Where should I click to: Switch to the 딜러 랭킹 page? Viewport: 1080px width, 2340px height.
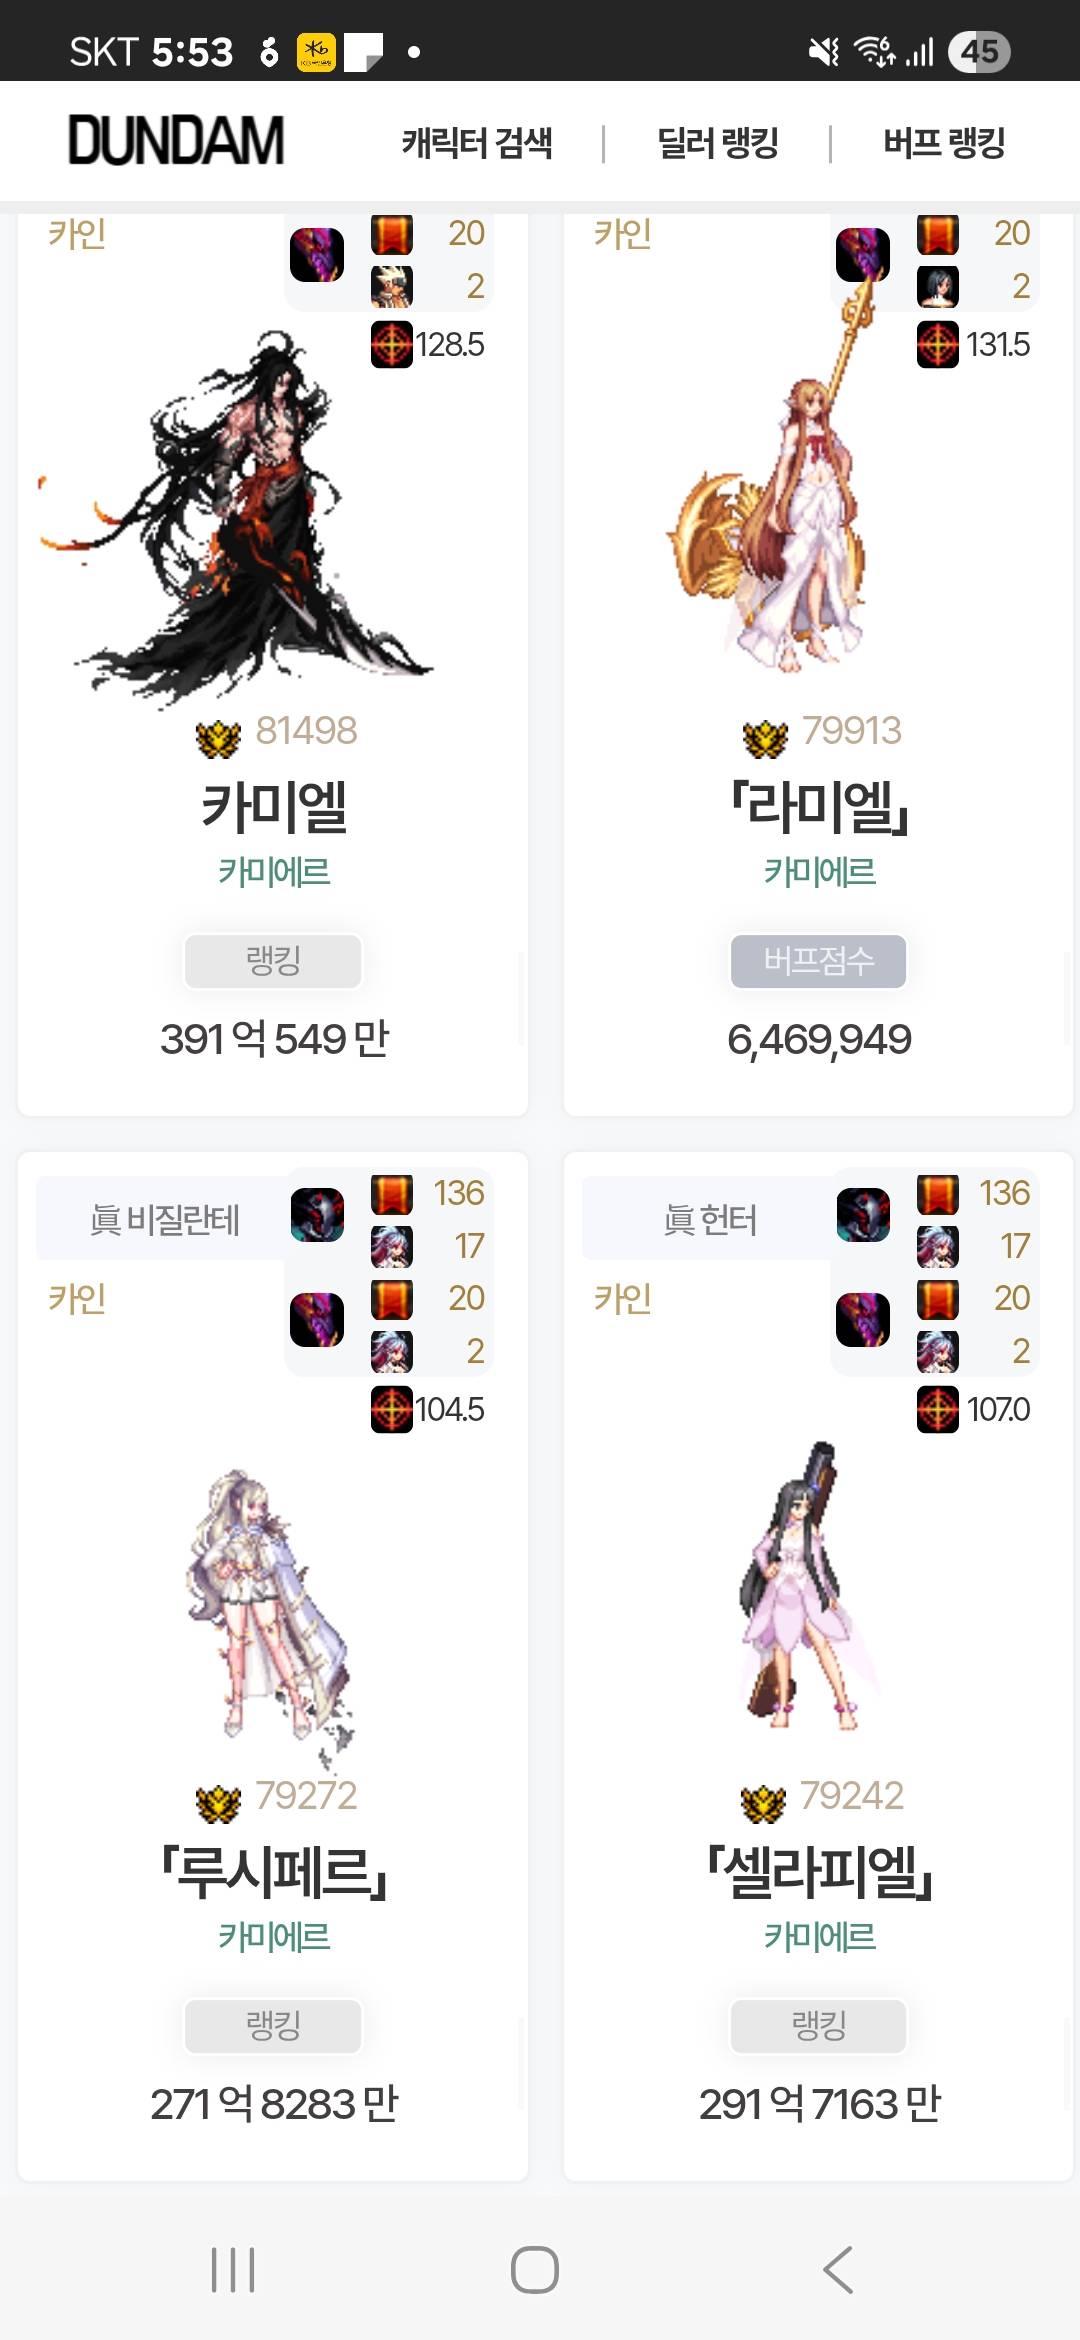tap(718, 143)
